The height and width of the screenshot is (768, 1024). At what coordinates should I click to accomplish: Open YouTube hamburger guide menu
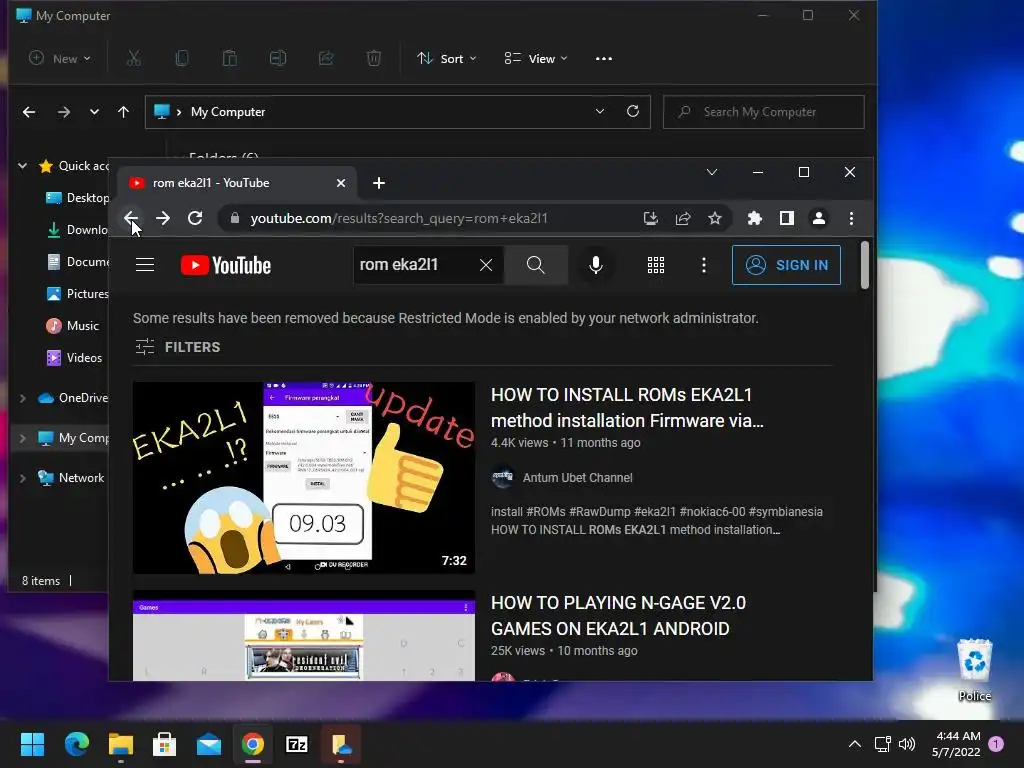click(145, 264)
